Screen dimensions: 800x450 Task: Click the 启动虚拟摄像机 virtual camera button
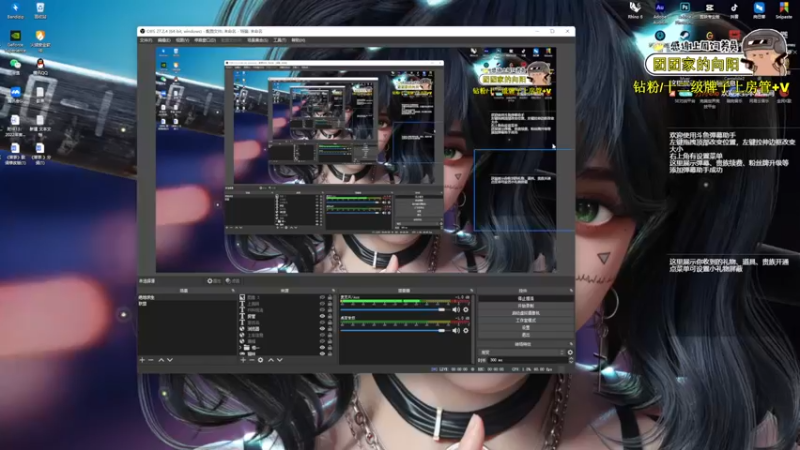tap(526, 313)
